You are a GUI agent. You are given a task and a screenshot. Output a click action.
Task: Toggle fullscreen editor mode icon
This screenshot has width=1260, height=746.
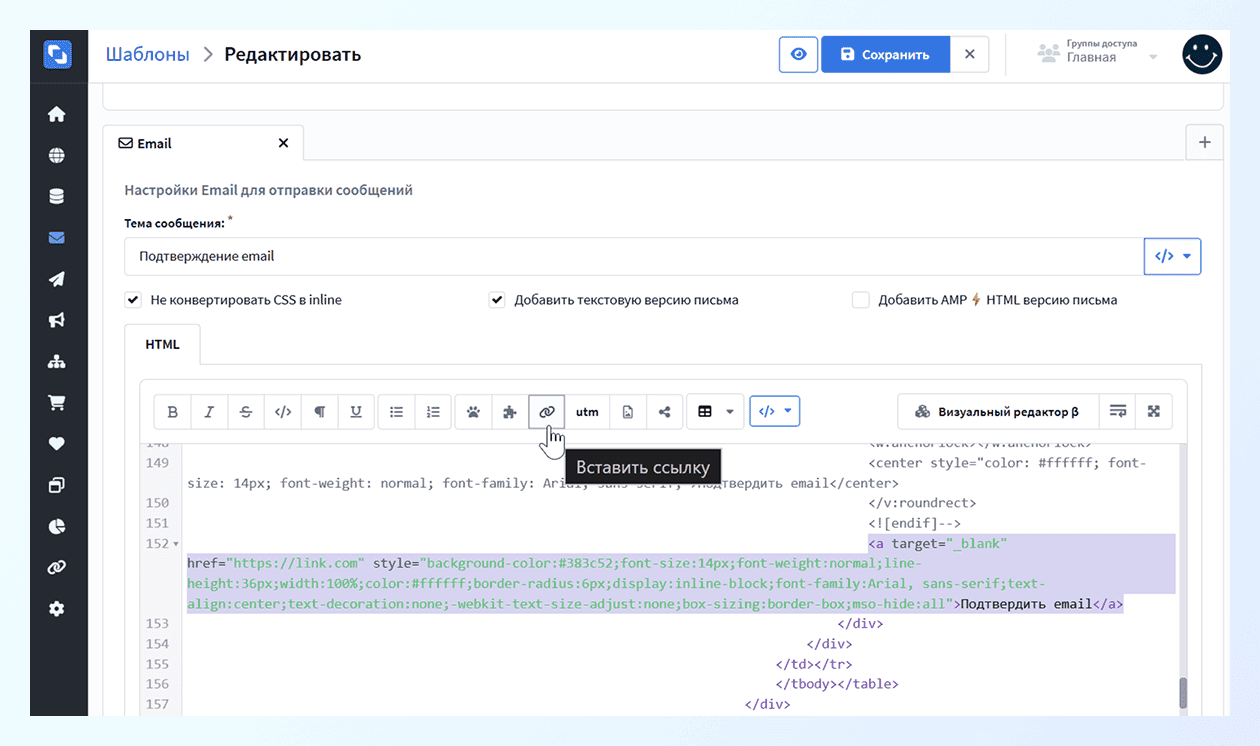1154,412
